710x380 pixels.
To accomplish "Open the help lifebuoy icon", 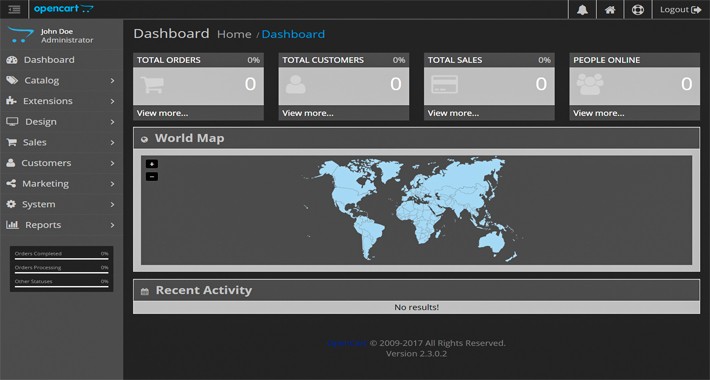I will 638,10.
